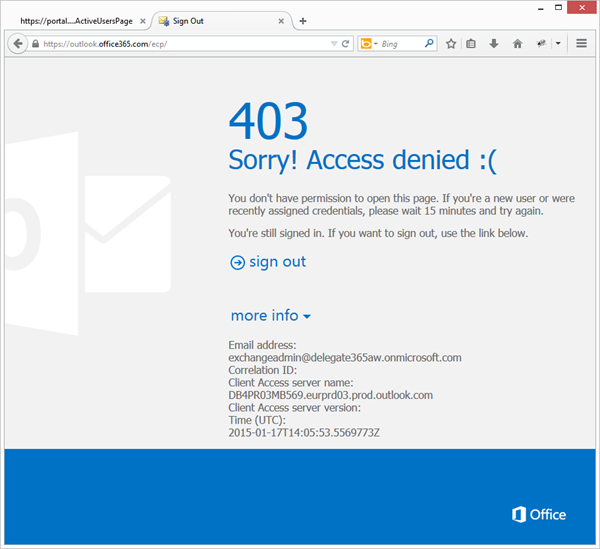
Task: Click the 403 error heading
Action: click(x=268, y=121)
